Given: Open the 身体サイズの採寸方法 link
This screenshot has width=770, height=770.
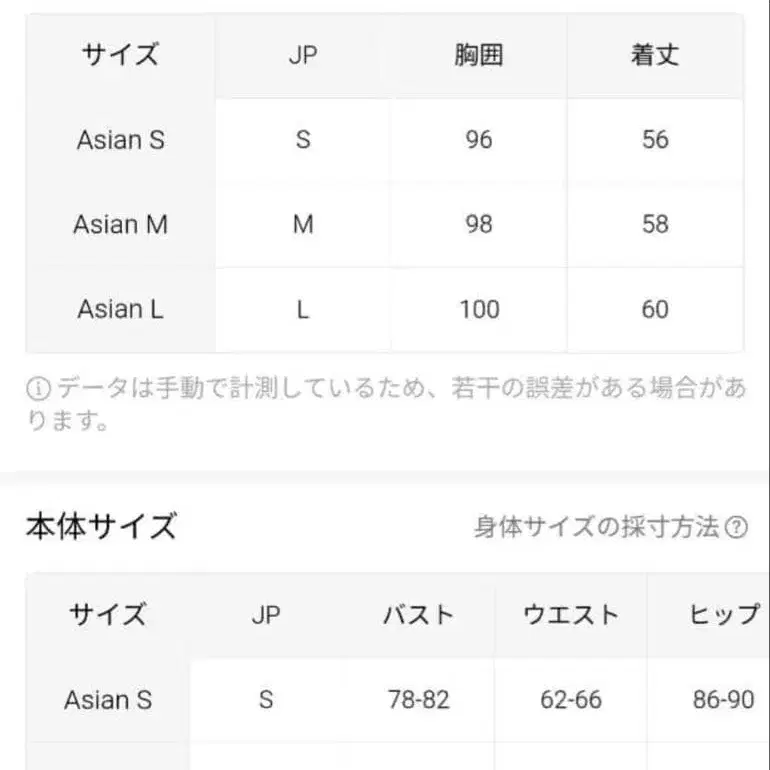Looking at the screenshot, I should [597, 527].
